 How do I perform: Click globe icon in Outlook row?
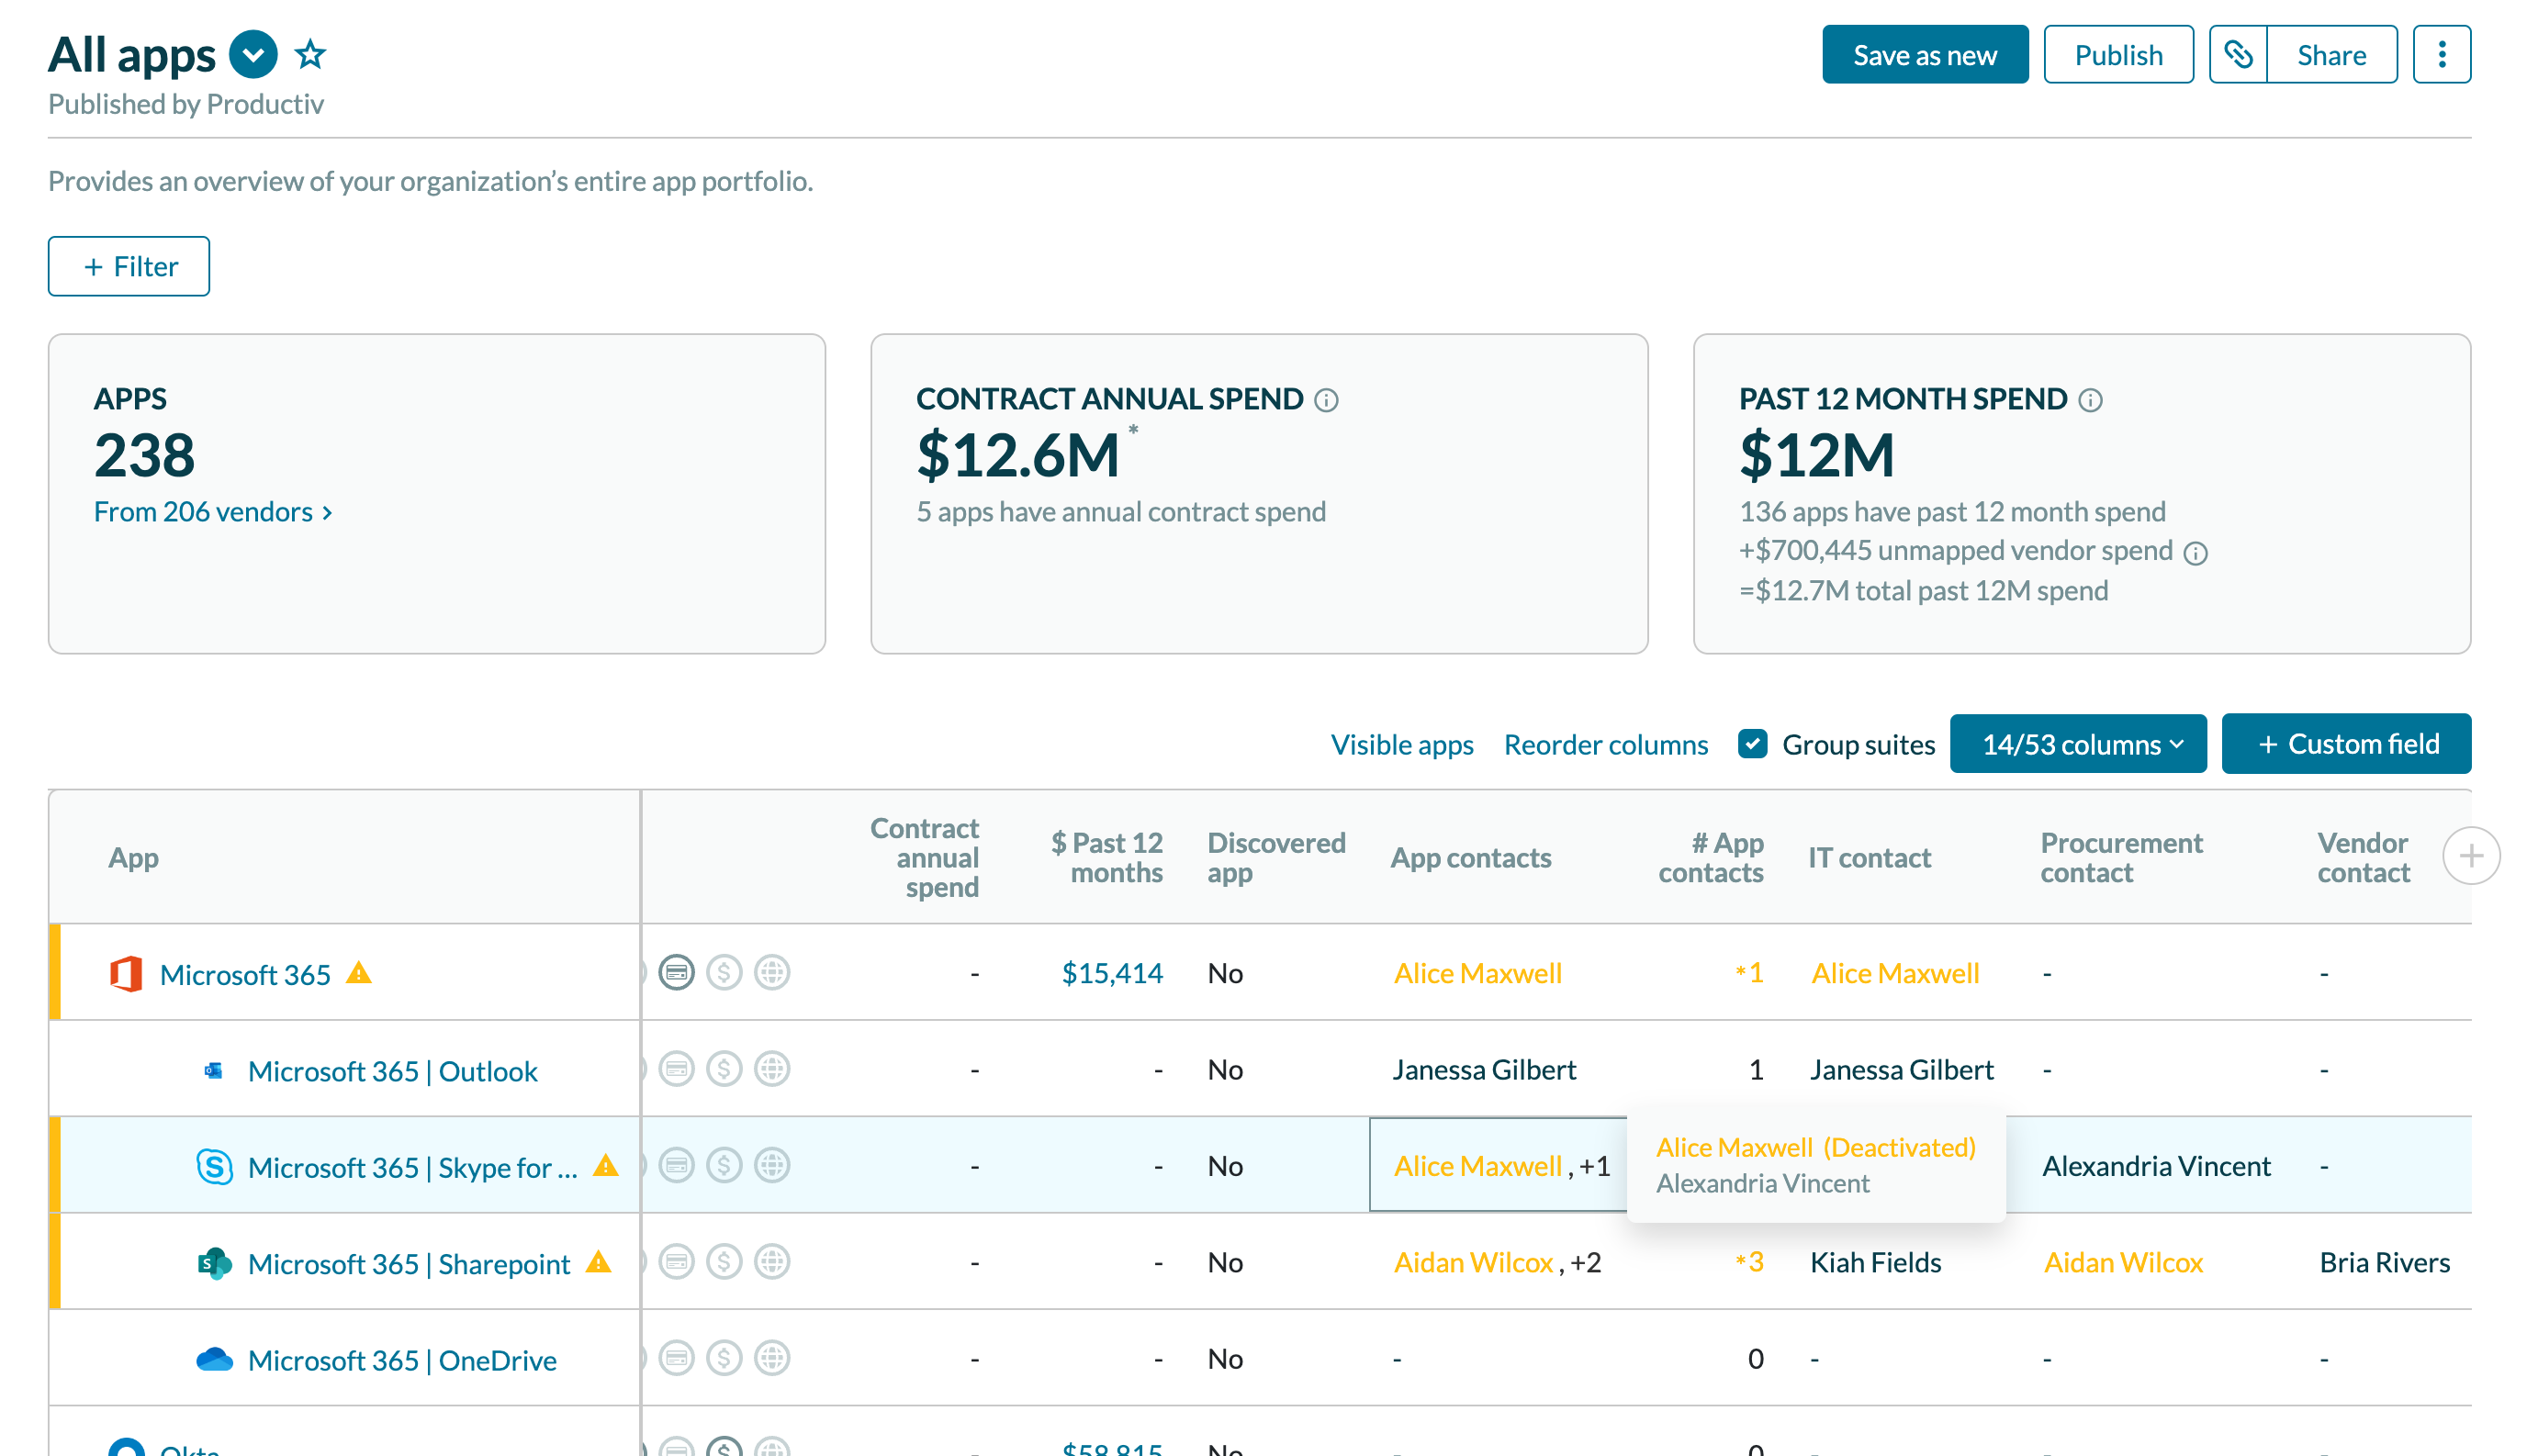[772, 1069]
